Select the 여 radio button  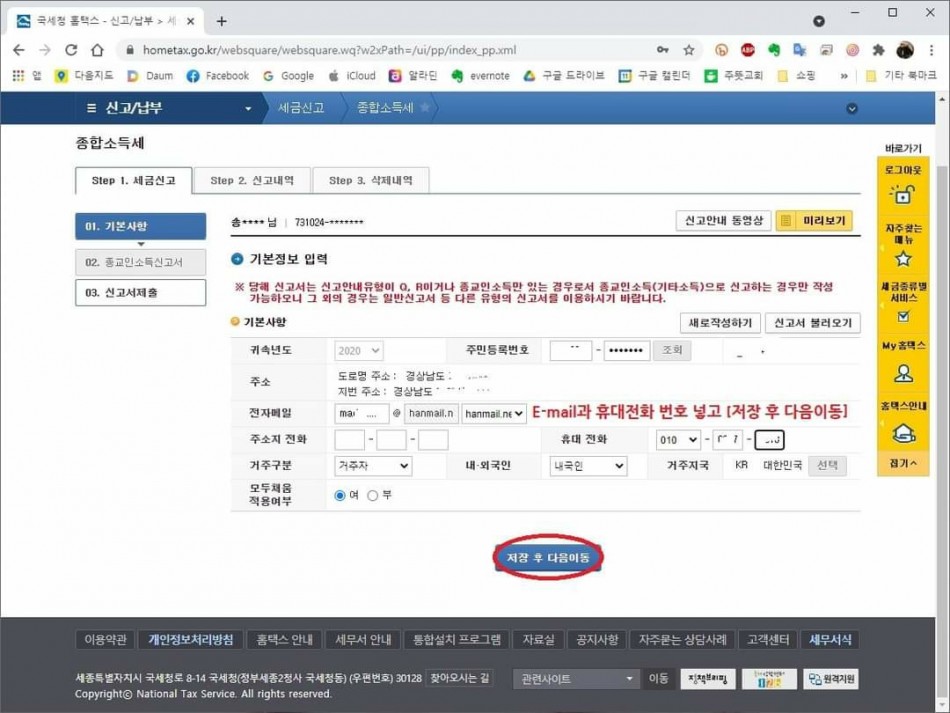coord(340,495)
